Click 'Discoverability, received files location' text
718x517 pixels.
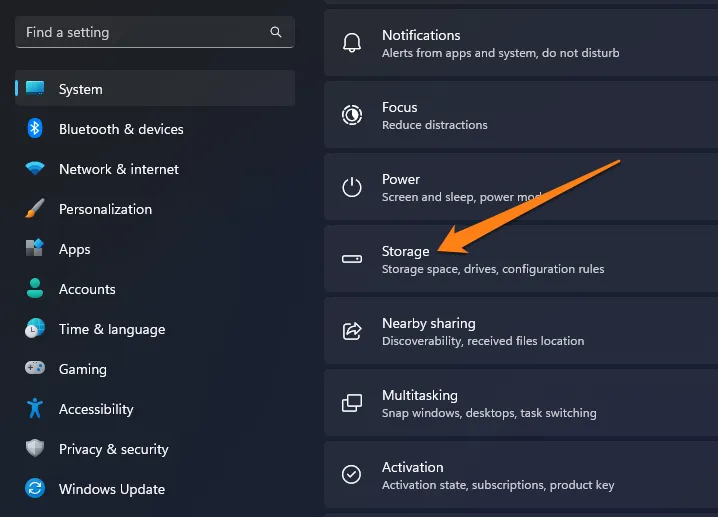[x=483, y=341]
